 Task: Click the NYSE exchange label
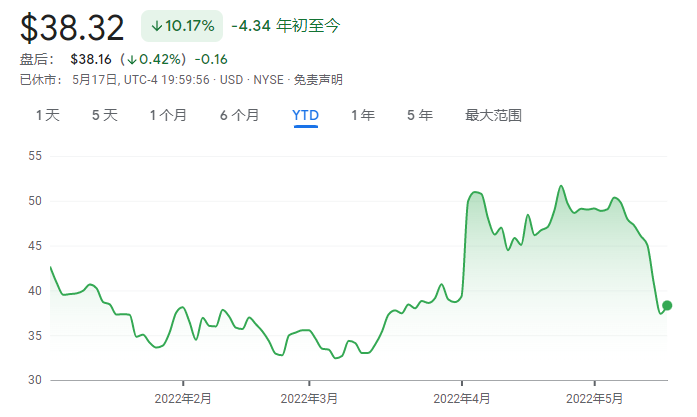(268, 80)
